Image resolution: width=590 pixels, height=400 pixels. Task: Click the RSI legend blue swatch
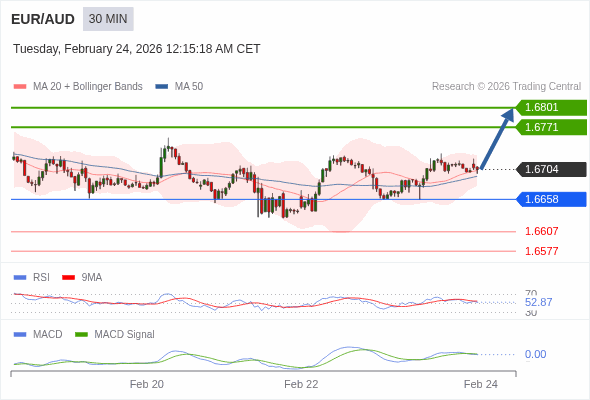point(20,278)
